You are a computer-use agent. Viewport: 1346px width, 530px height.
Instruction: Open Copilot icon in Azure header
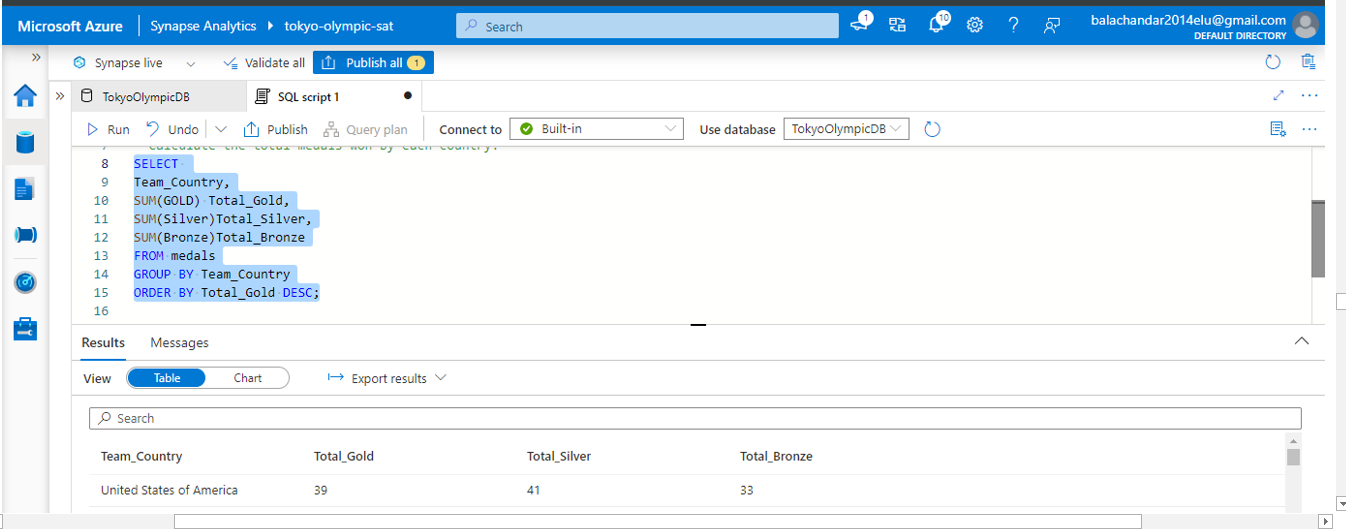pyautogui.click(x=861, y=25)
